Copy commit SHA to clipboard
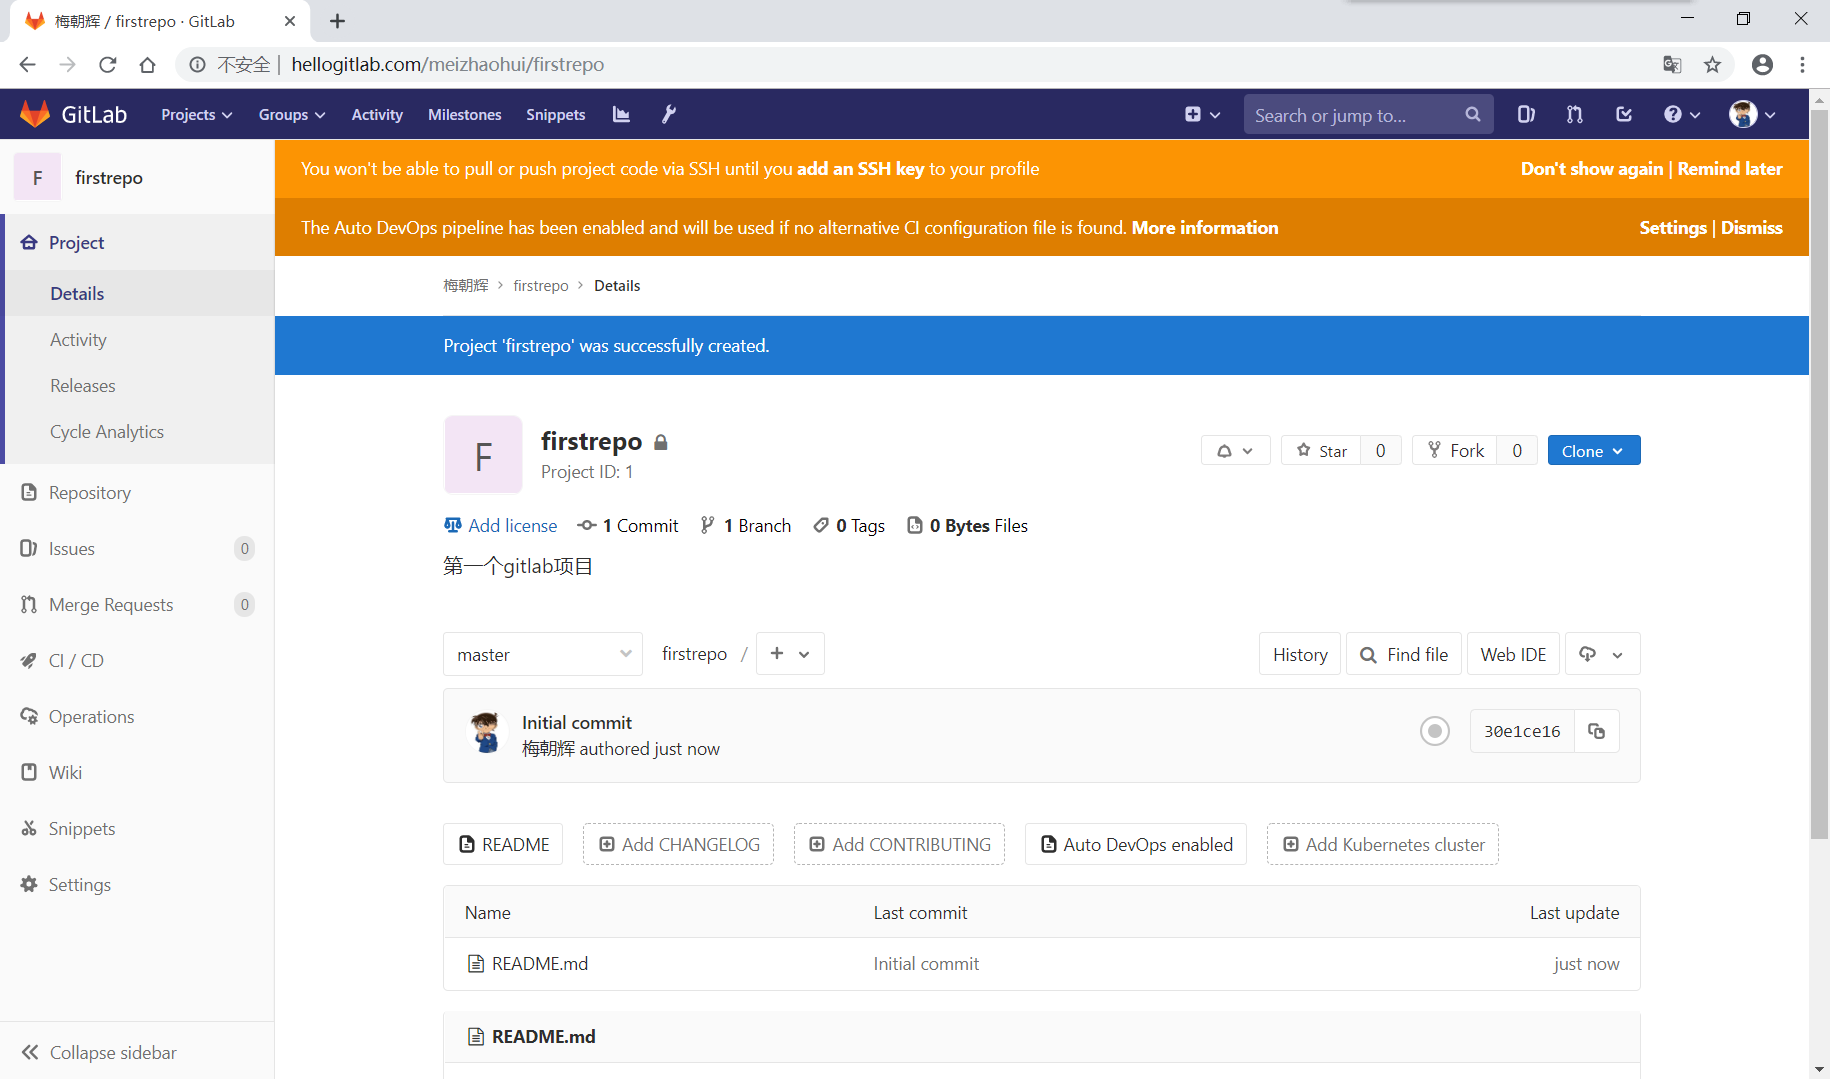Viewport: 1830px width, 1079px height. 1597,731
